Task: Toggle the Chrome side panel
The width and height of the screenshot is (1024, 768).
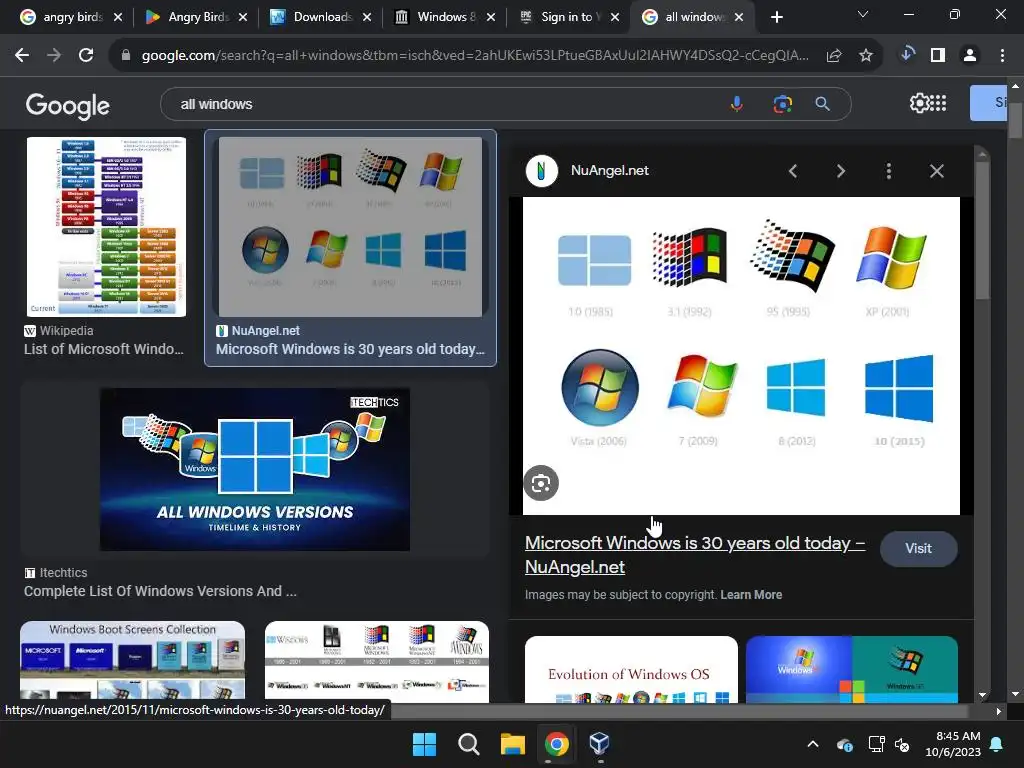Action: 938,56
